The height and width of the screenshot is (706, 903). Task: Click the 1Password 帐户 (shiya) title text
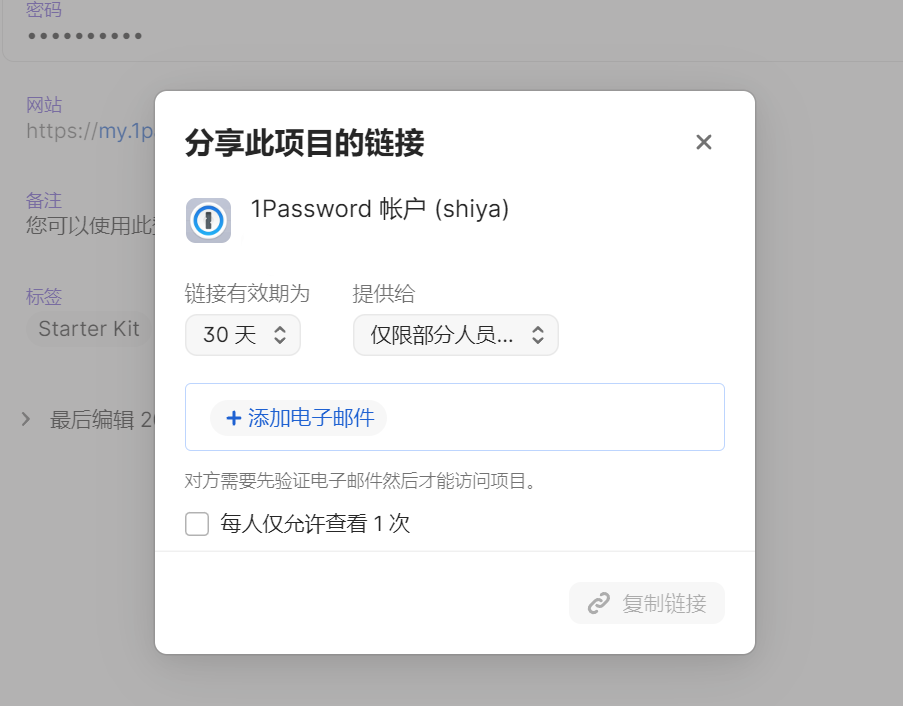380,208
